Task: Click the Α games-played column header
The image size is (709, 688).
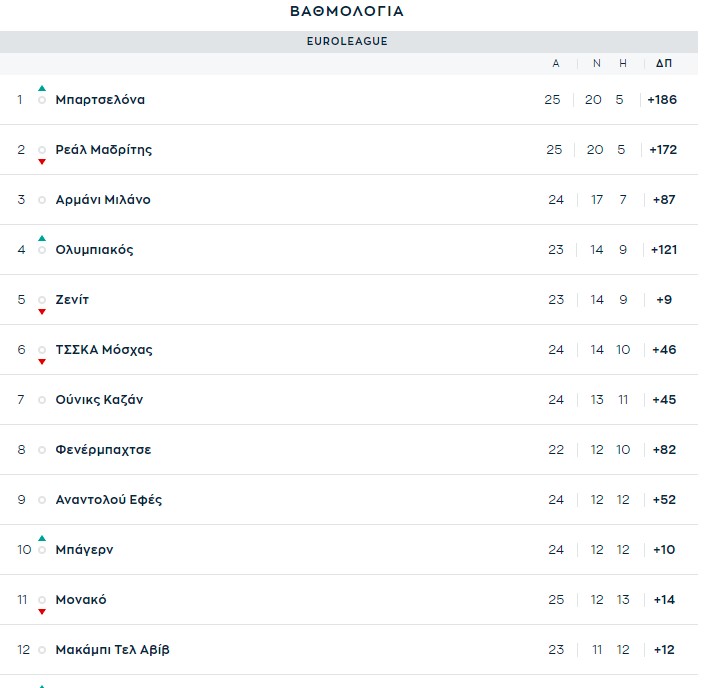Action: [556, 63]
